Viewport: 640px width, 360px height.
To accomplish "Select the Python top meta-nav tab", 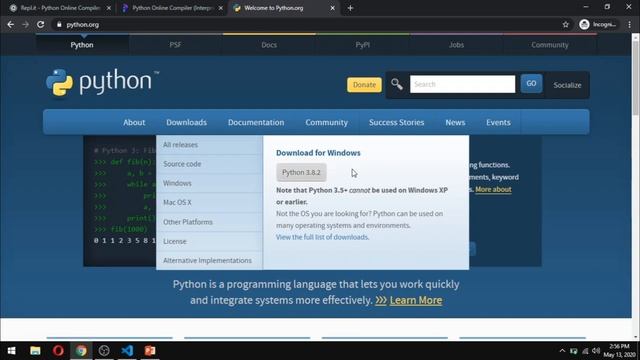I will point(82,45).
